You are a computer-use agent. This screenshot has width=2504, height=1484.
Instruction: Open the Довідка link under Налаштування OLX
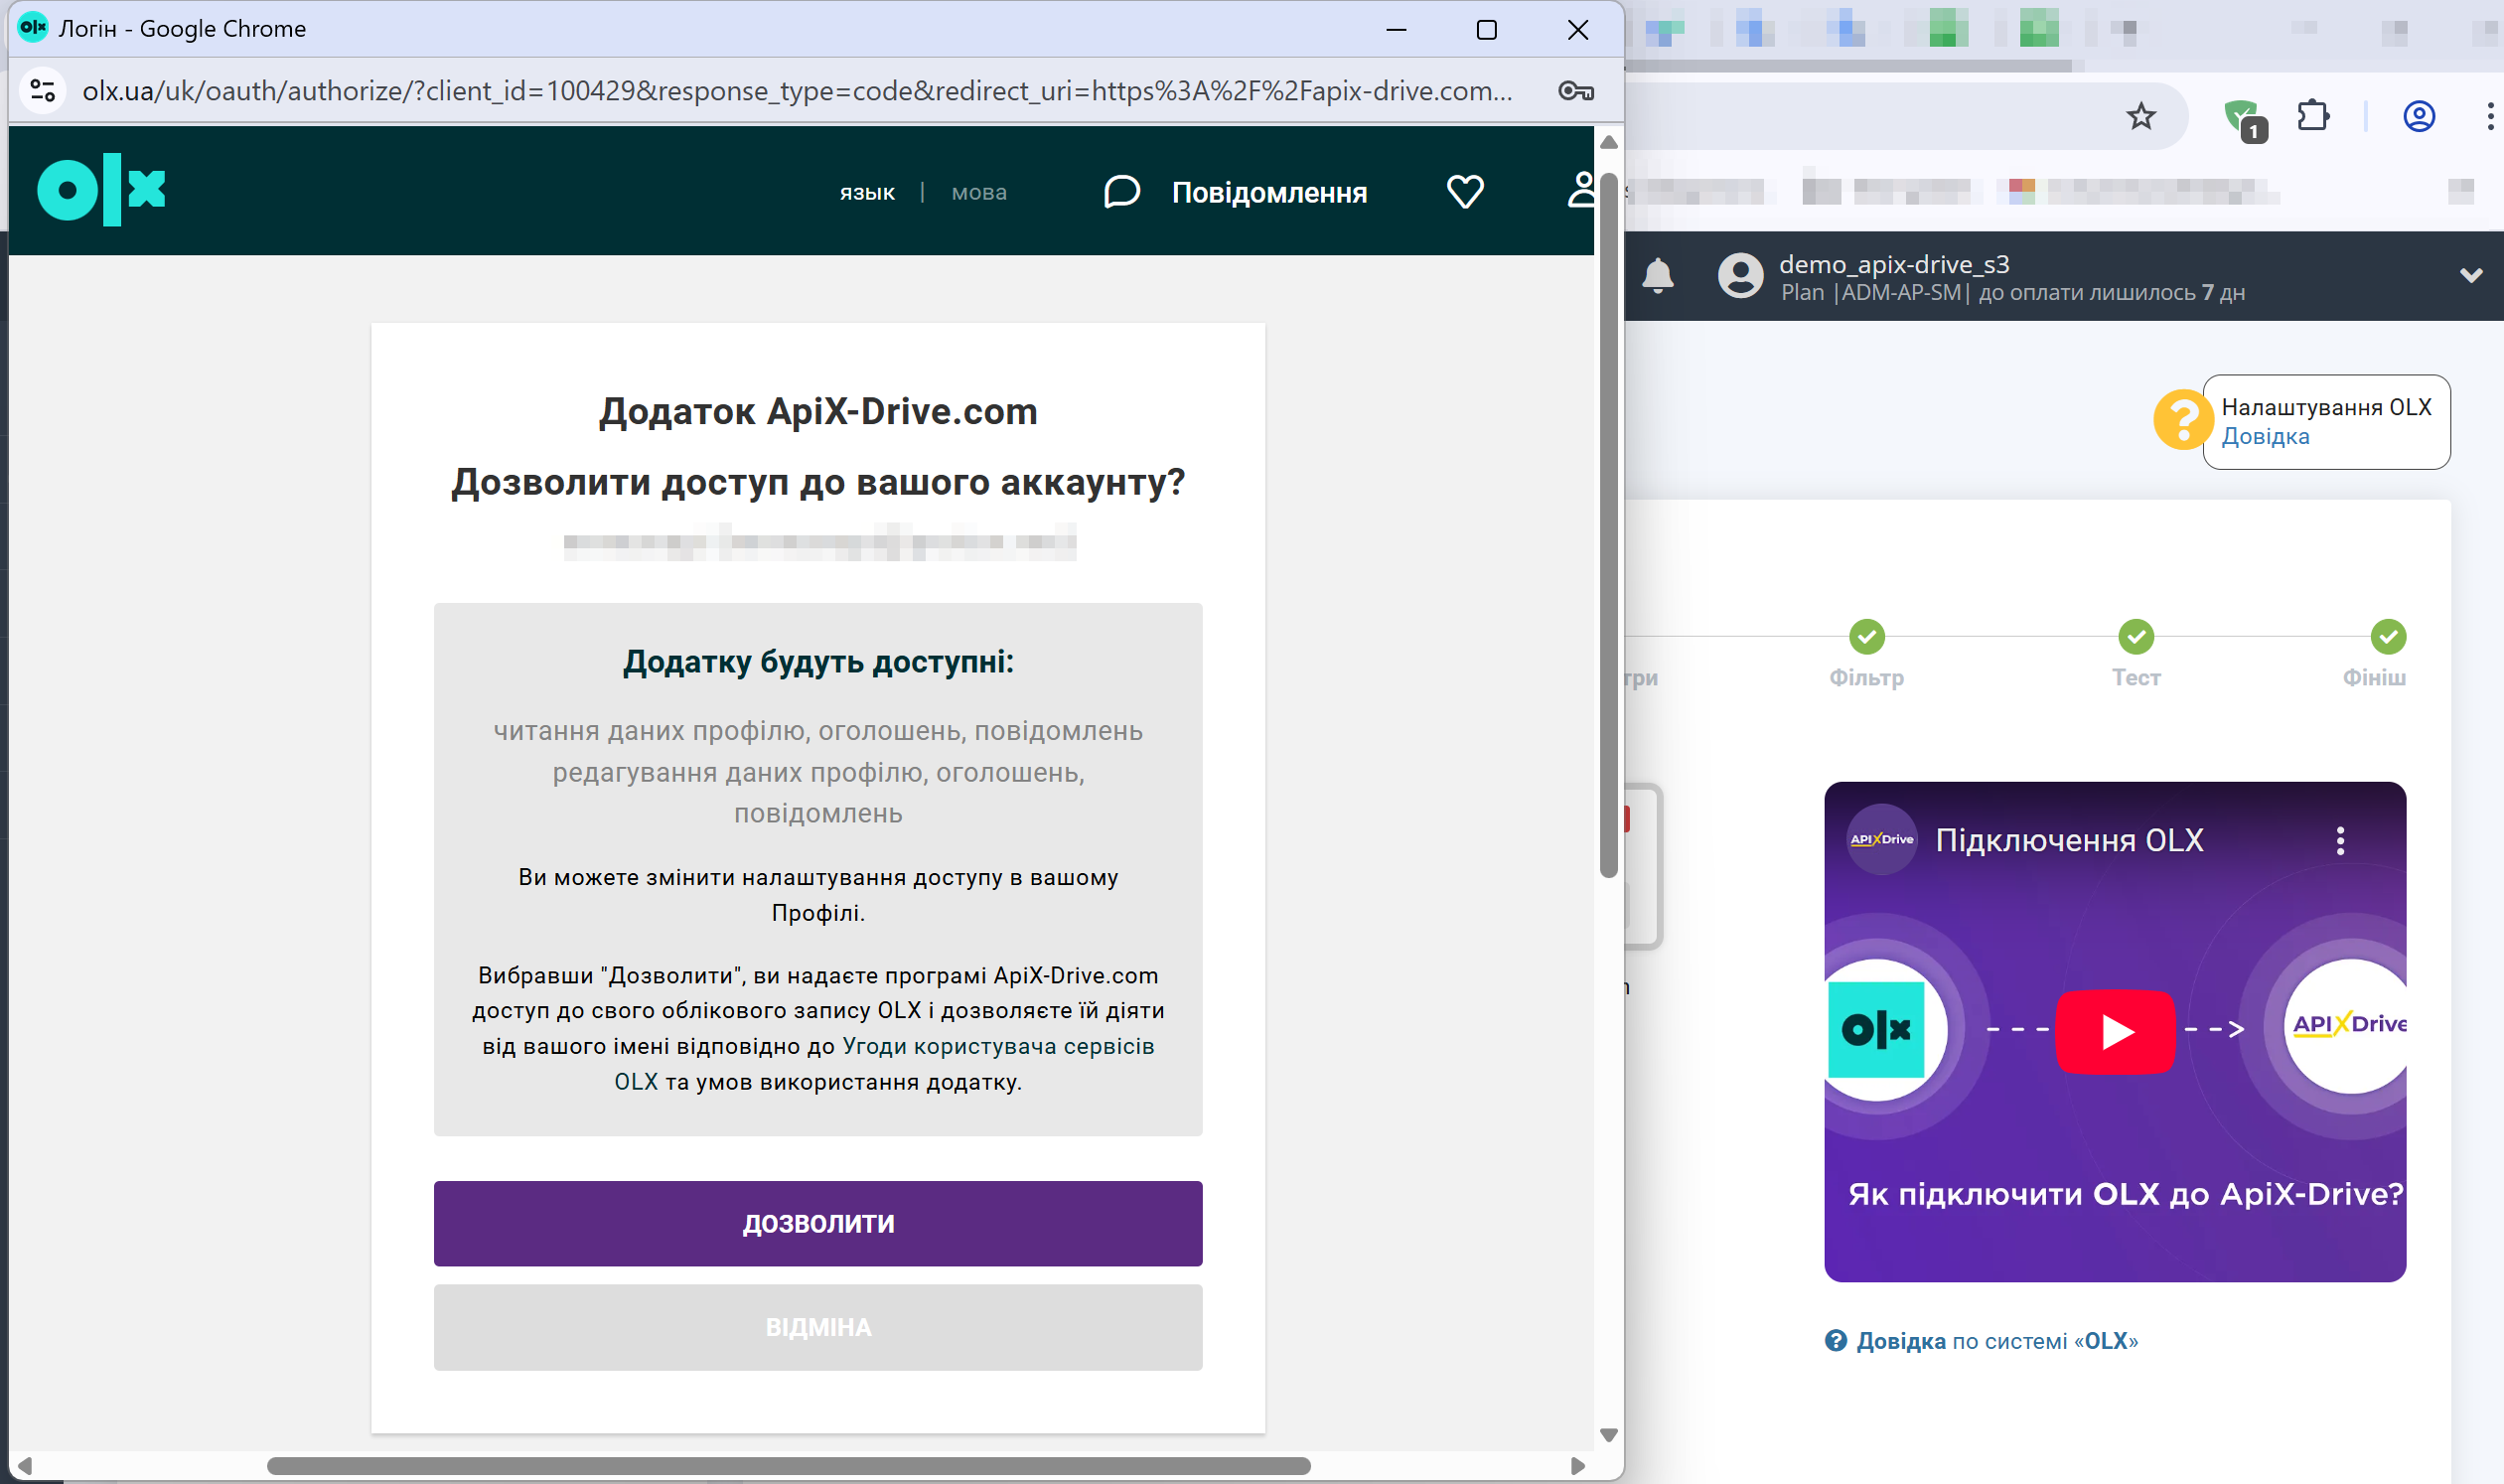[2265, 437]
